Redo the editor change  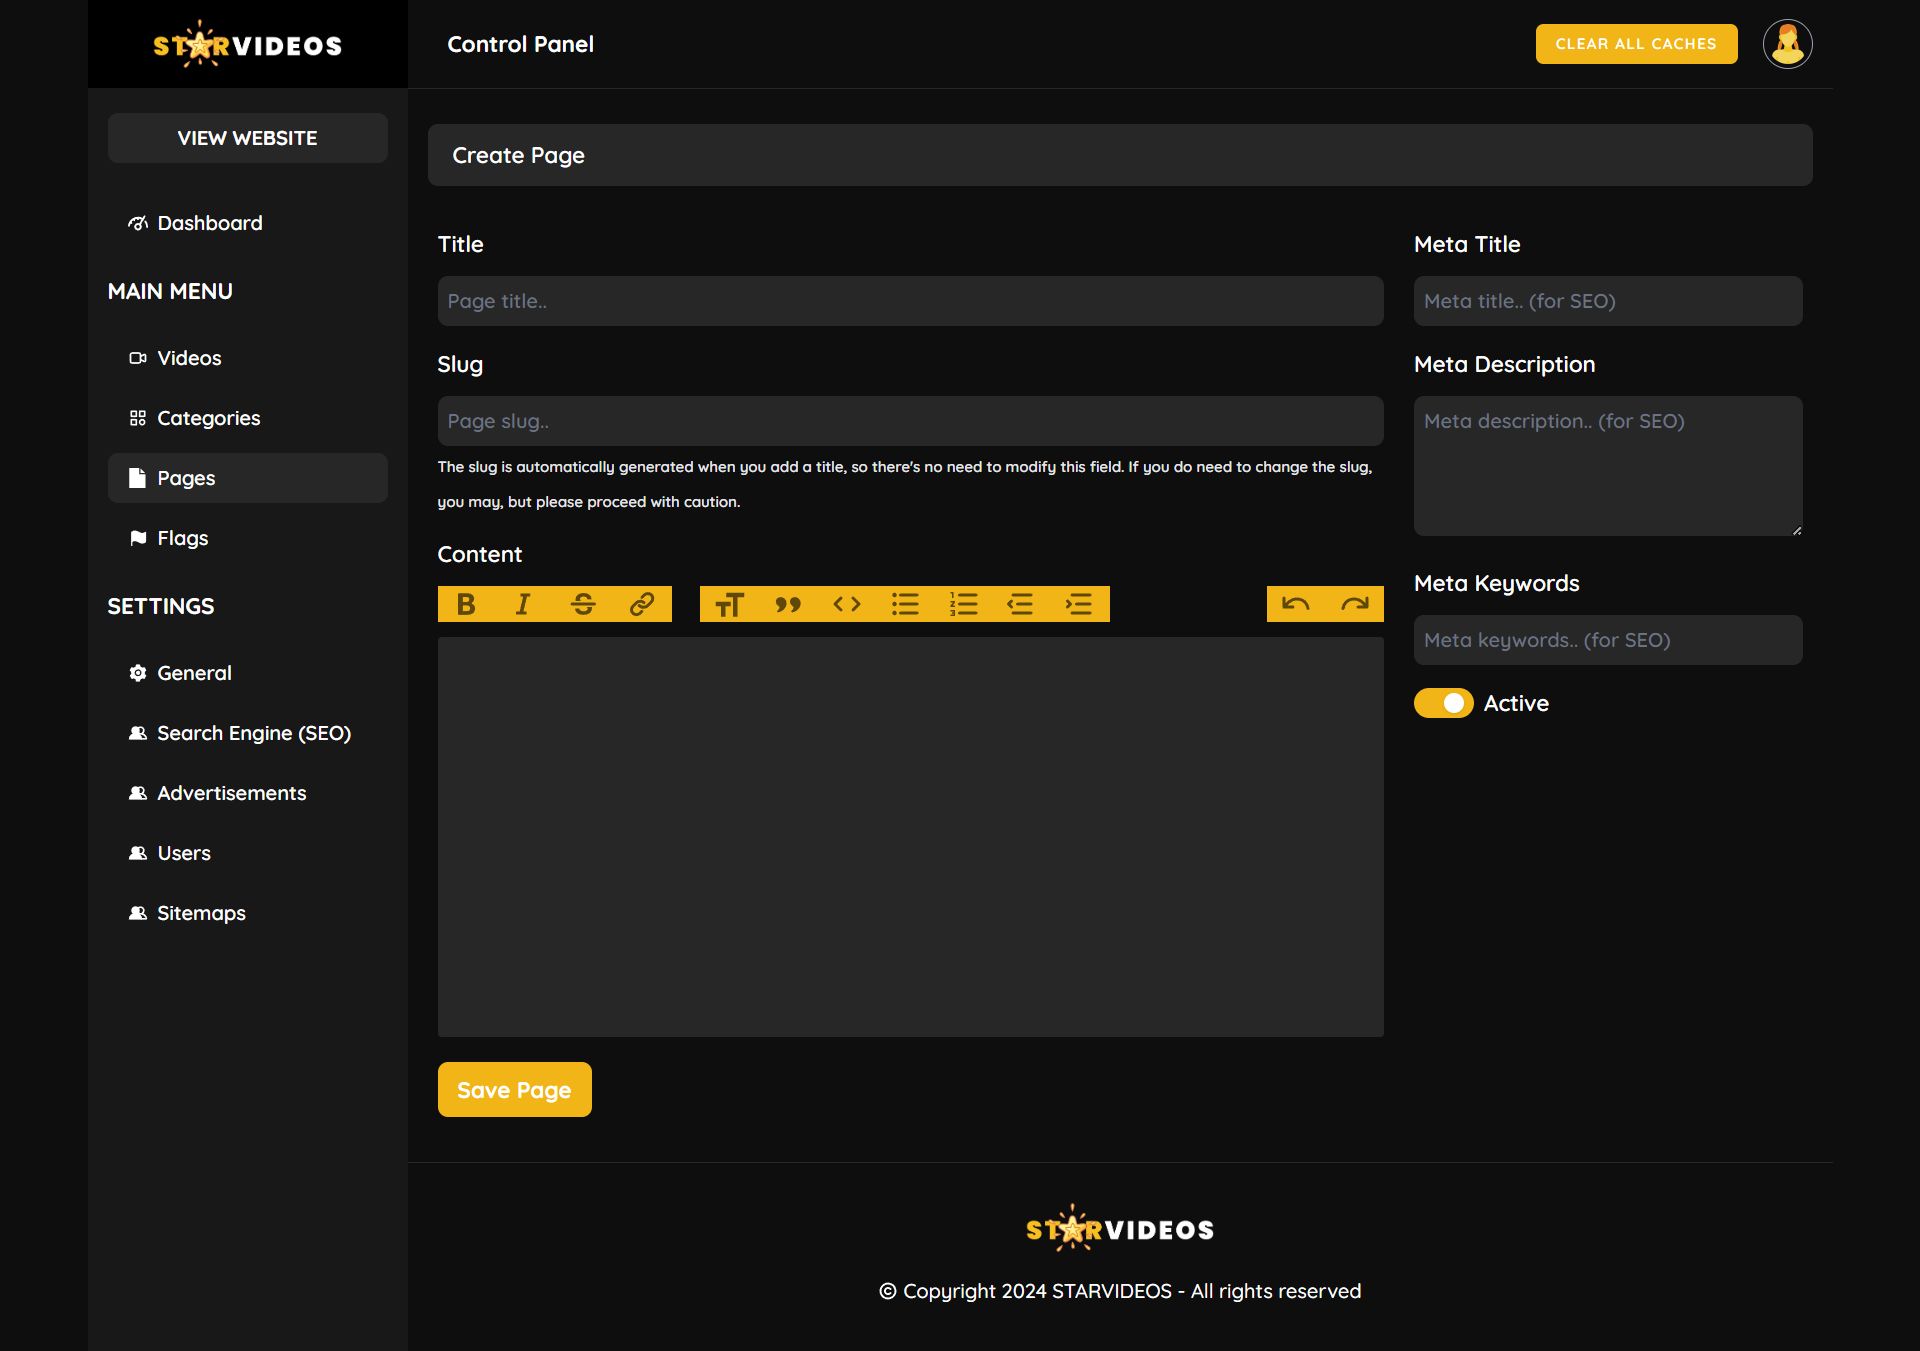[1355, 604]
